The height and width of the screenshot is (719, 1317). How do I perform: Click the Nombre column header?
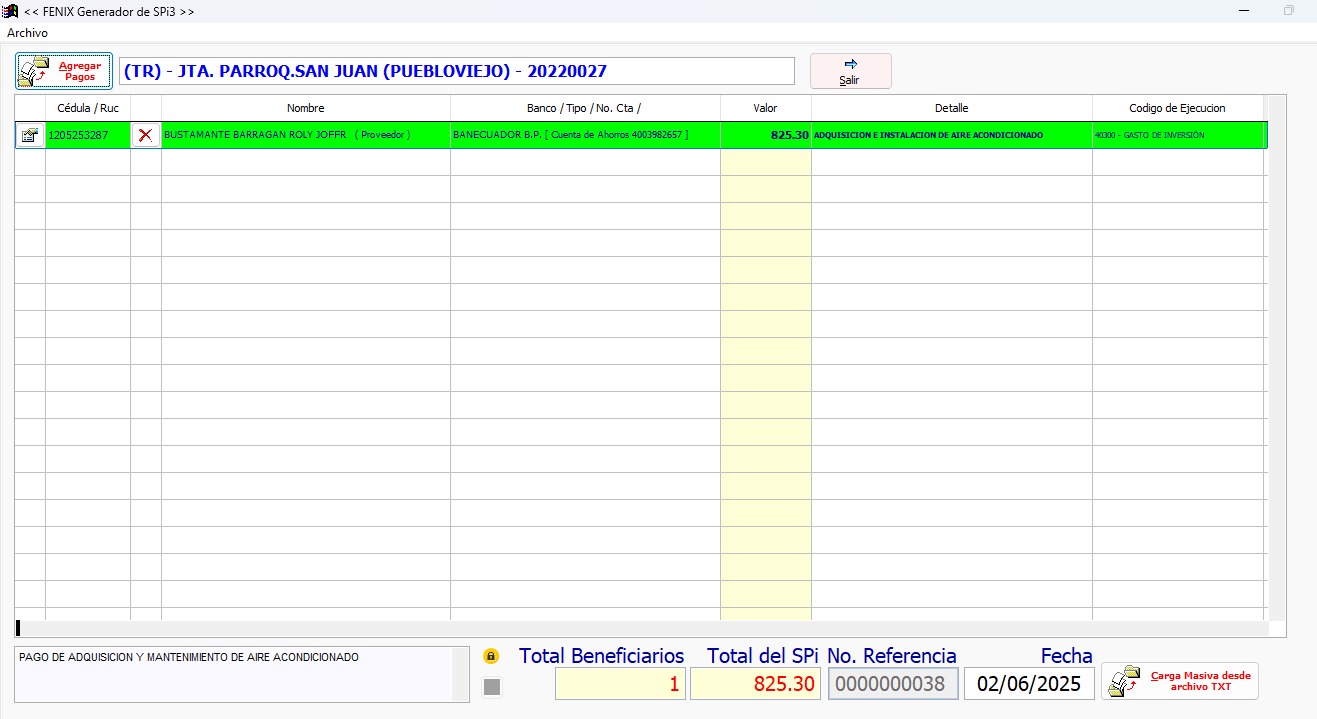click(305, 108)
